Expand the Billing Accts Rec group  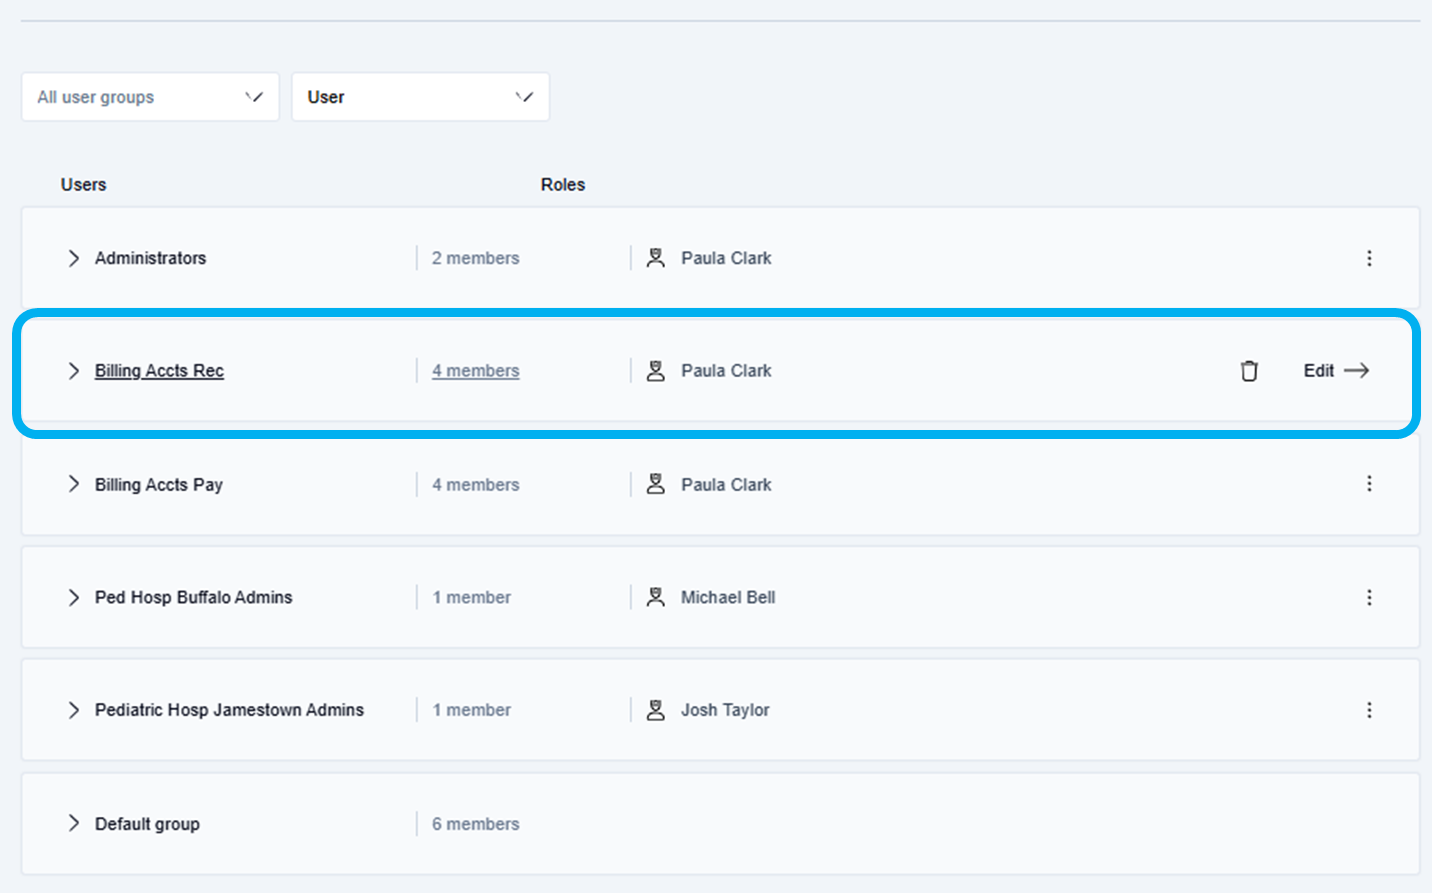73,371
